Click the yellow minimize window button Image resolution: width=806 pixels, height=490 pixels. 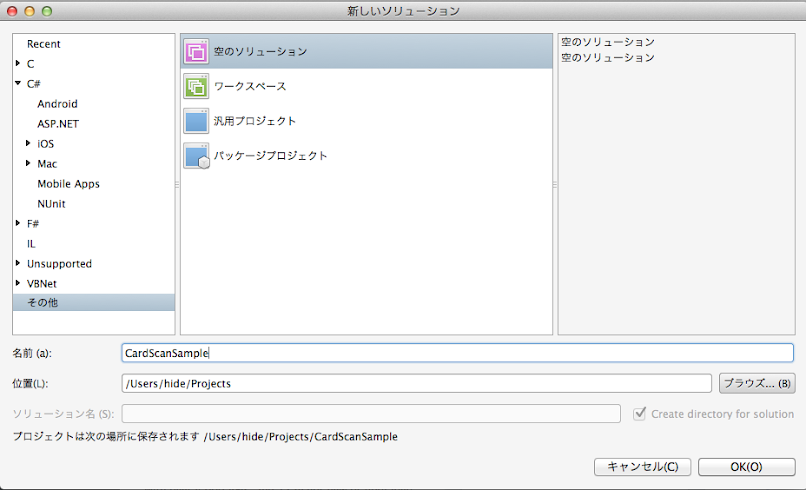click(x=29, y=11)
